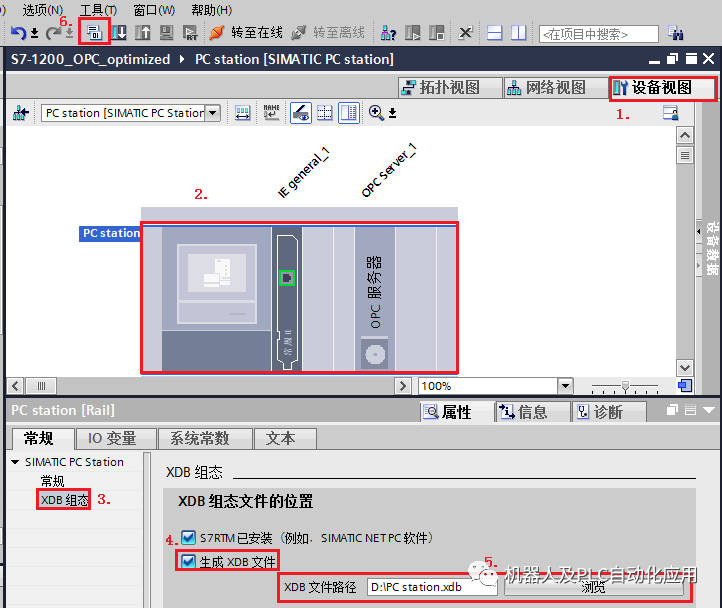The image size is (722, 608).
Task: Select the PC station computer module
Action: click(x=216, y=298)
